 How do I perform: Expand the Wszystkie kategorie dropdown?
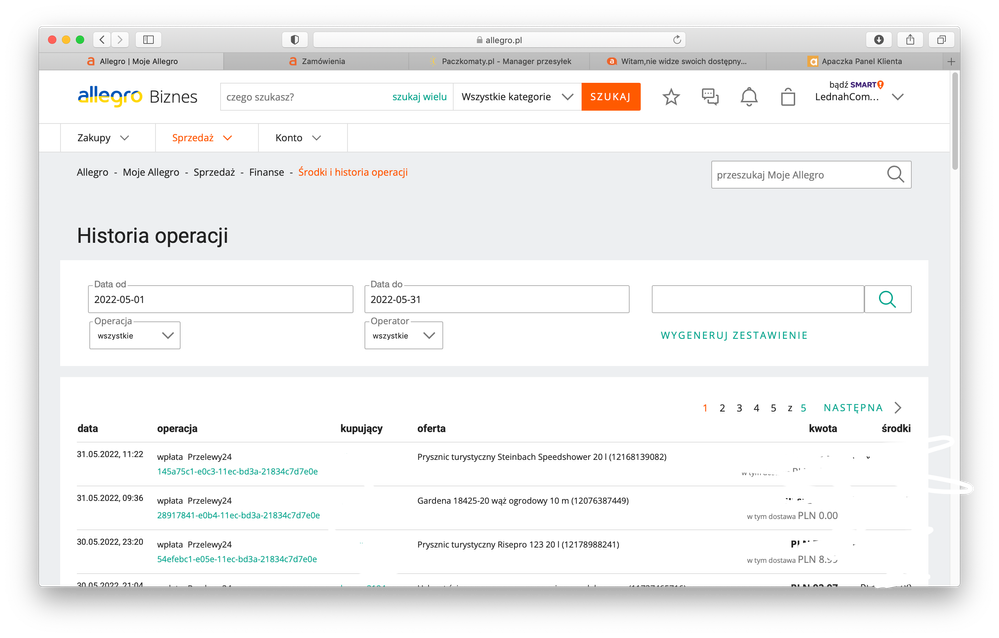click(517, 97)
